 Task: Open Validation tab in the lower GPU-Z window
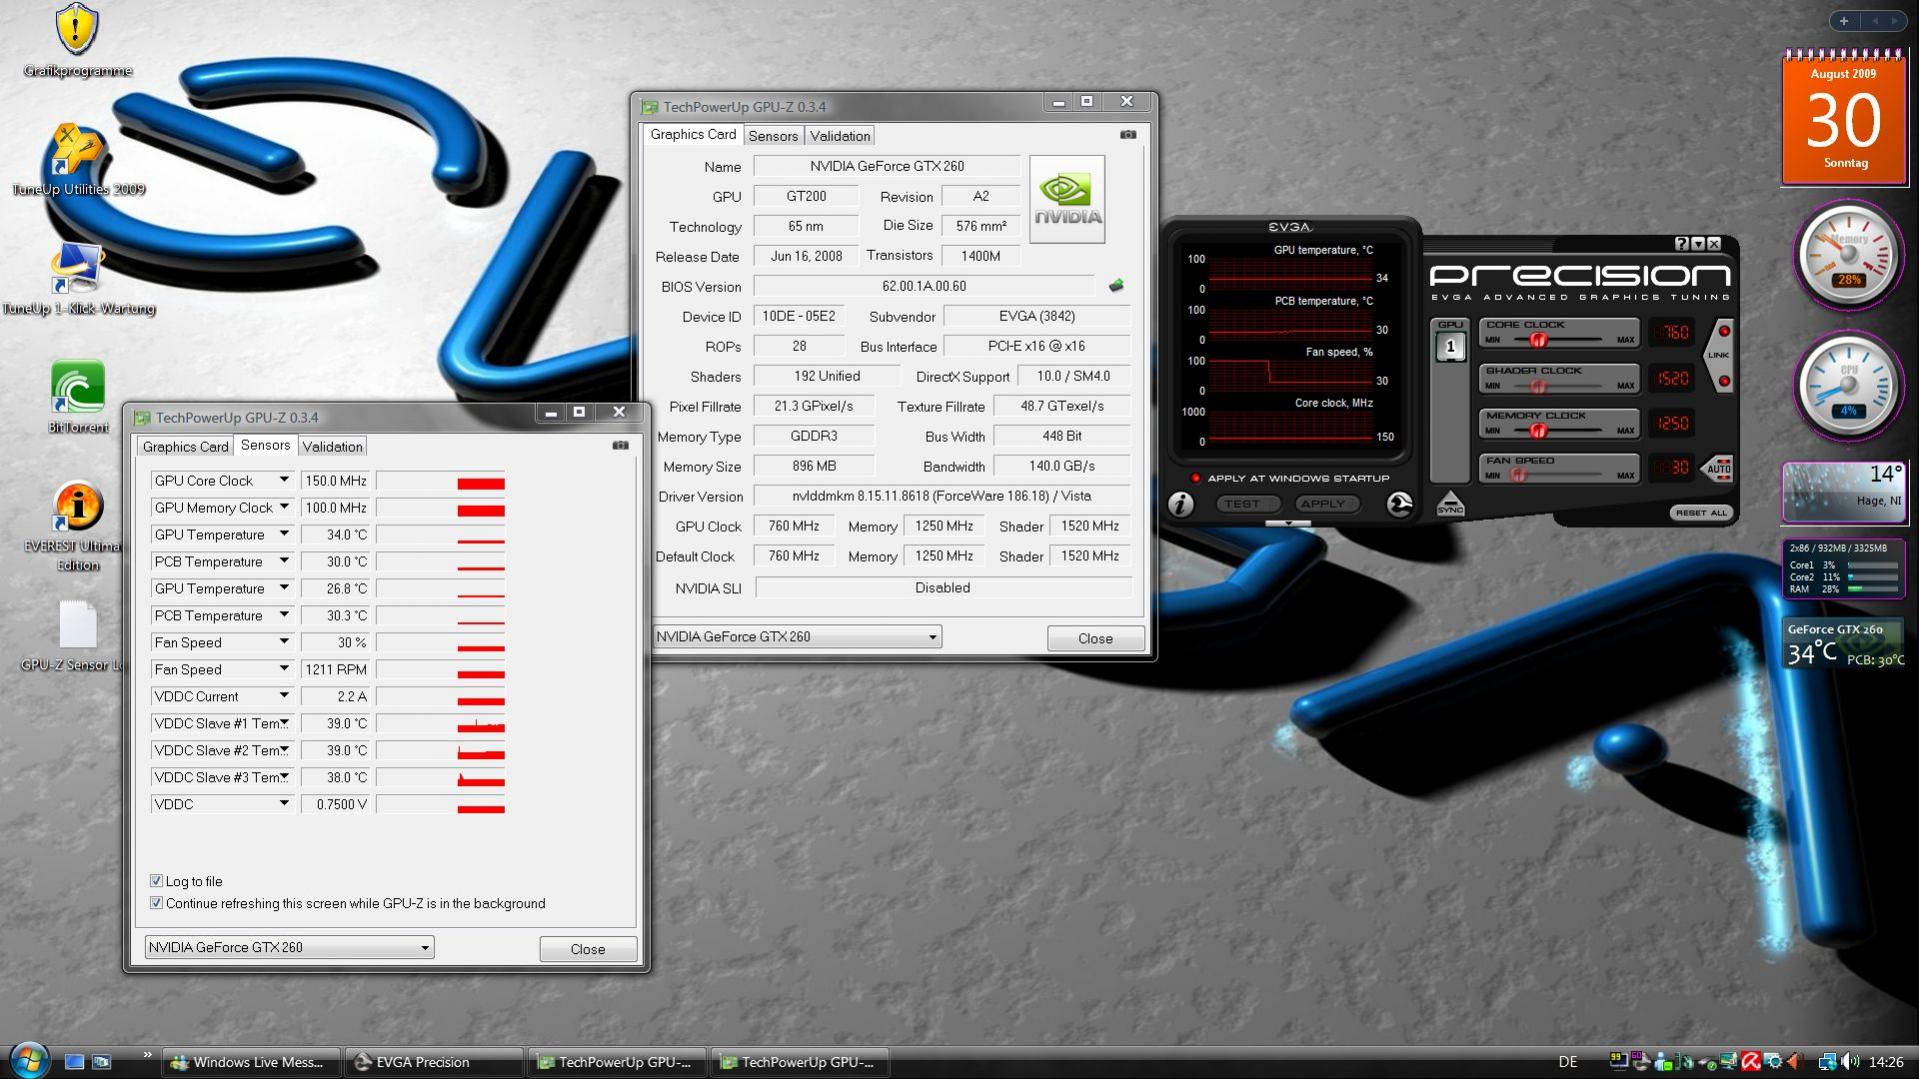pyautogui.click(x=332, y=446)
